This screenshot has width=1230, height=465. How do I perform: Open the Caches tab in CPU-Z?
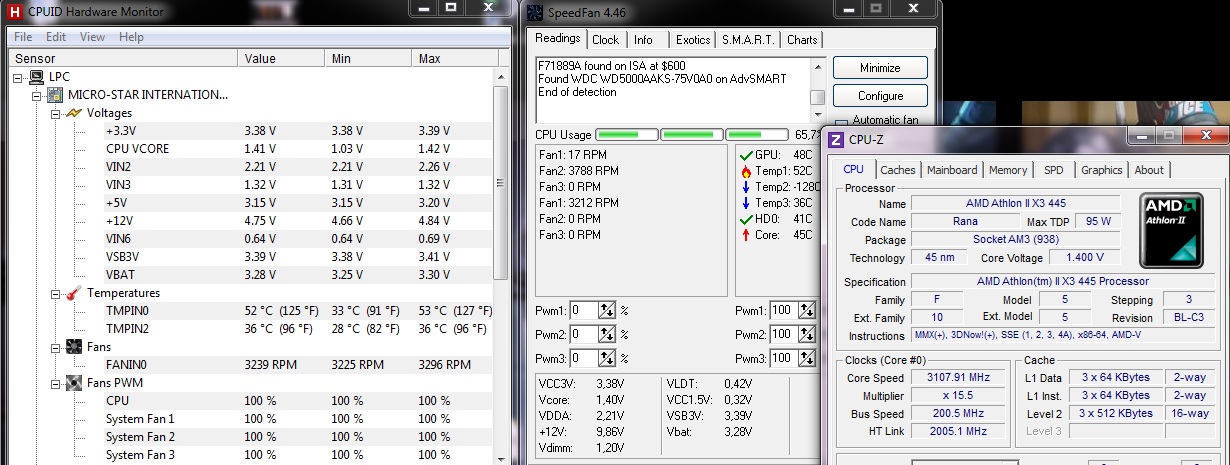897,170
